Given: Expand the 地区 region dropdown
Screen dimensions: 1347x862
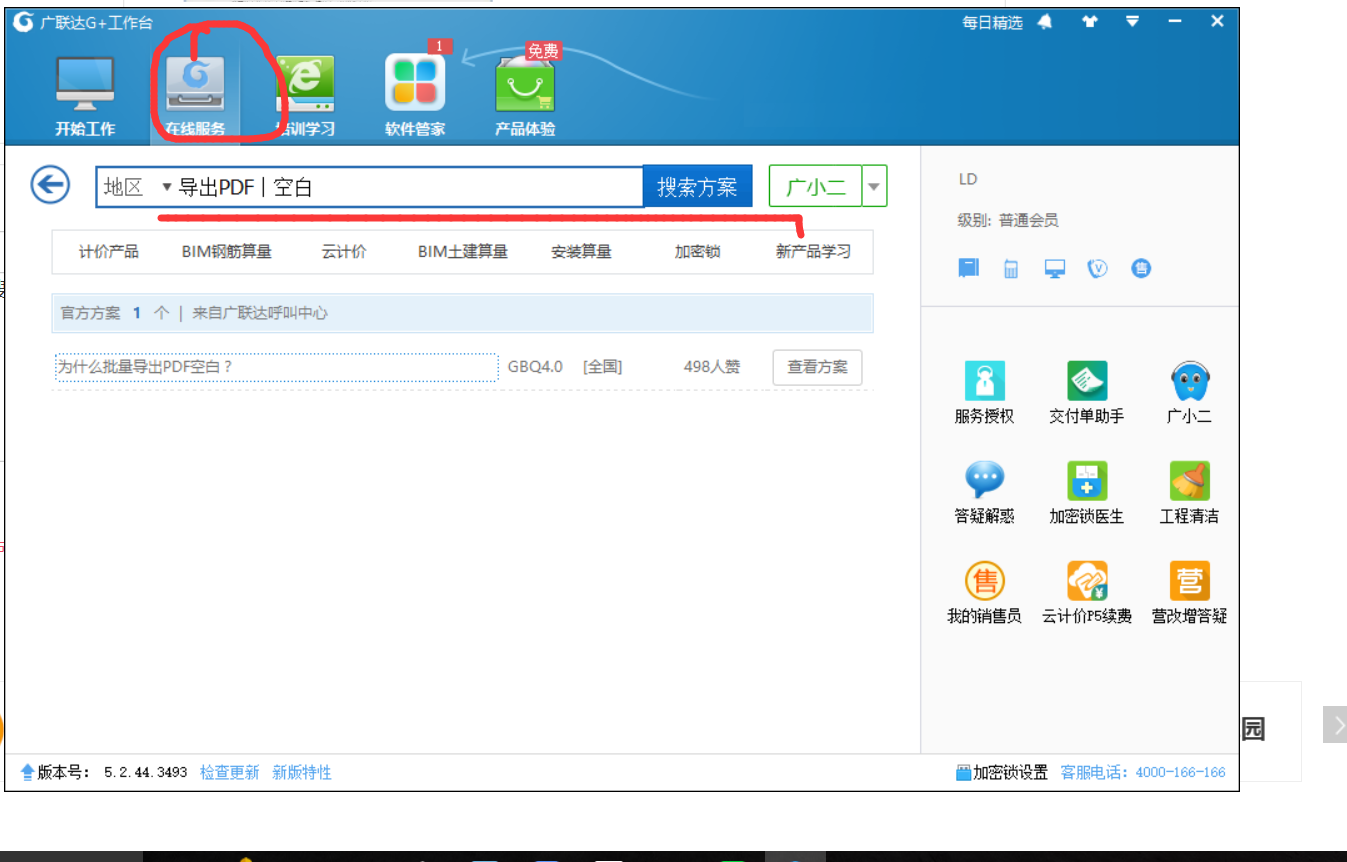Looking at the screenshot, I should tap(137, 187).
